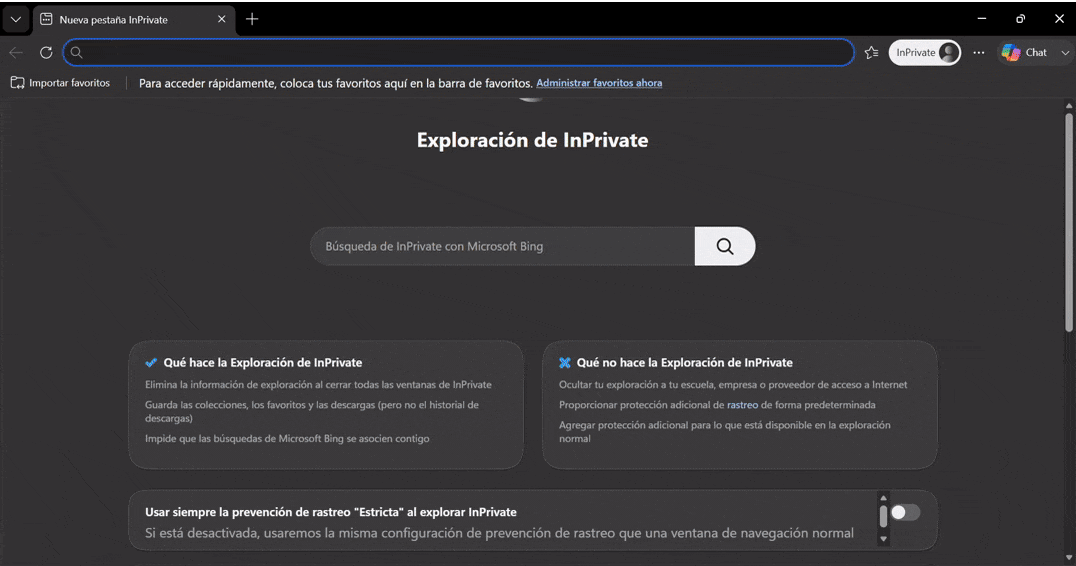This screenshot has height=566, width=1076.
Task: Click text Ocultar tu exploración a tu escuela
Action: pyautogui.click(x=733, y=385)
